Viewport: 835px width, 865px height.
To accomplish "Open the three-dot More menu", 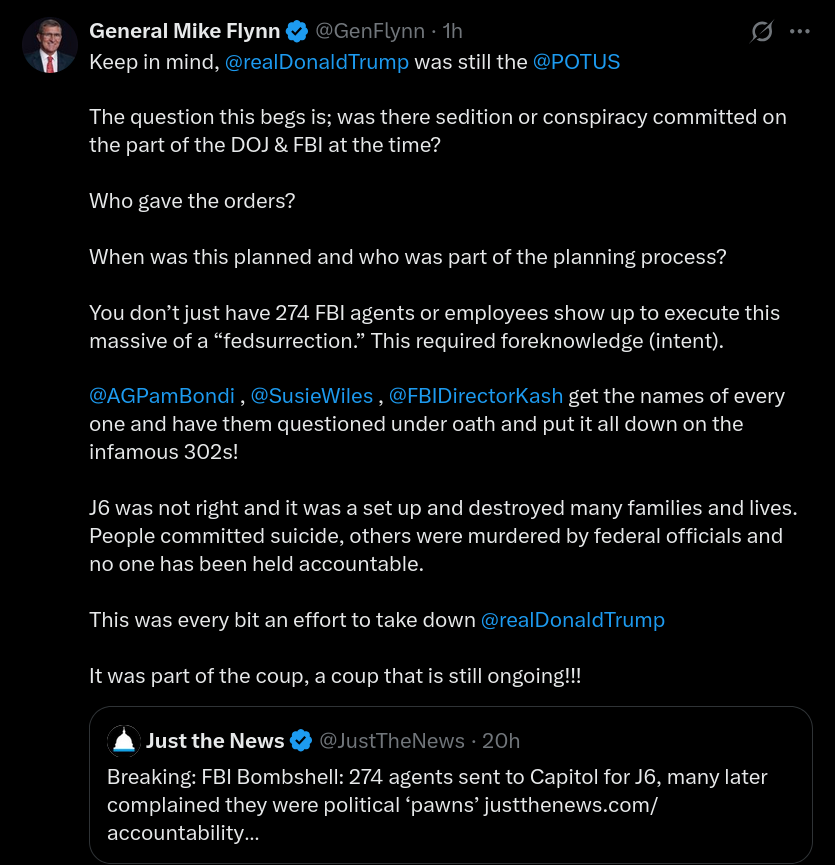I will click(799, 32).
